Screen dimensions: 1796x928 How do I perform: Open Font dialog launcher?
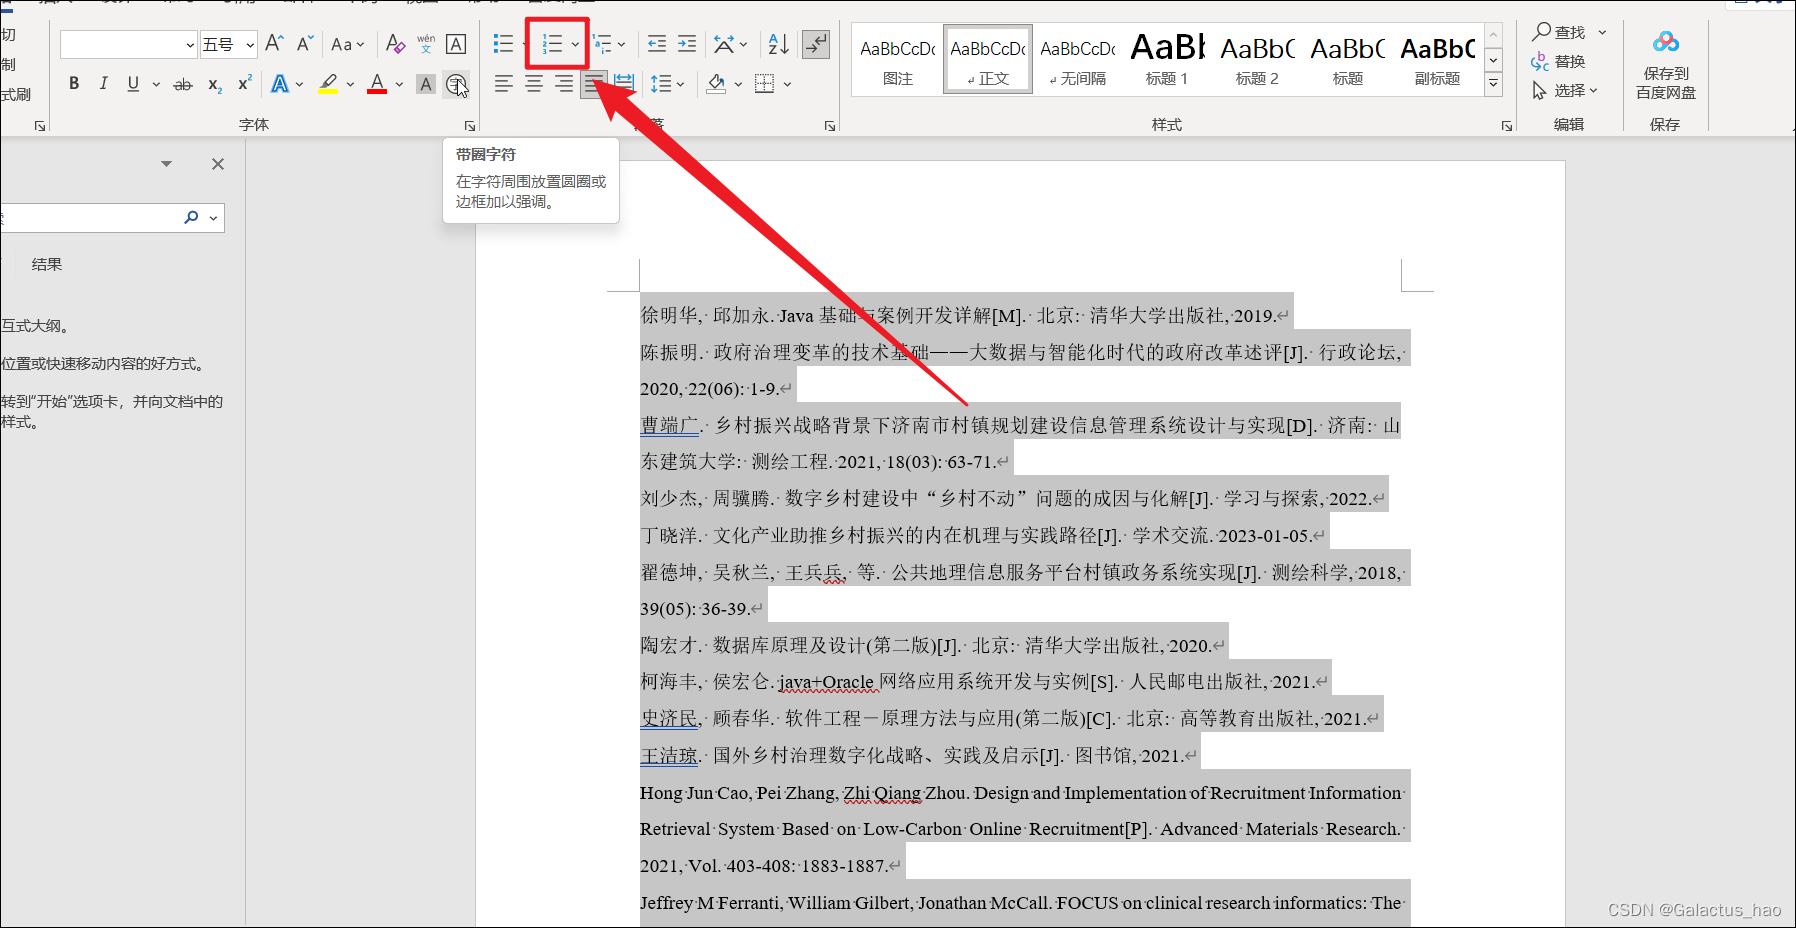[470, 126]
